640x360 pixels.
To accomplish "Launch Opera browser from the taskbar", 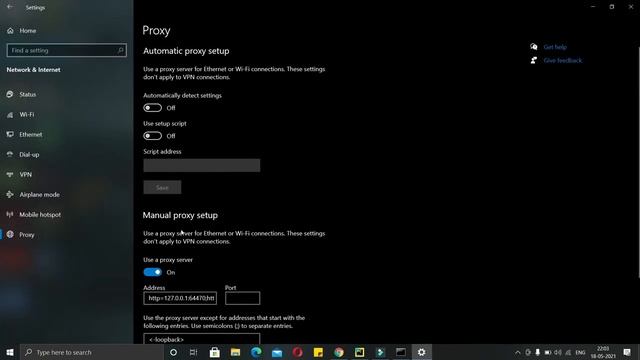I will pos(298,352).
